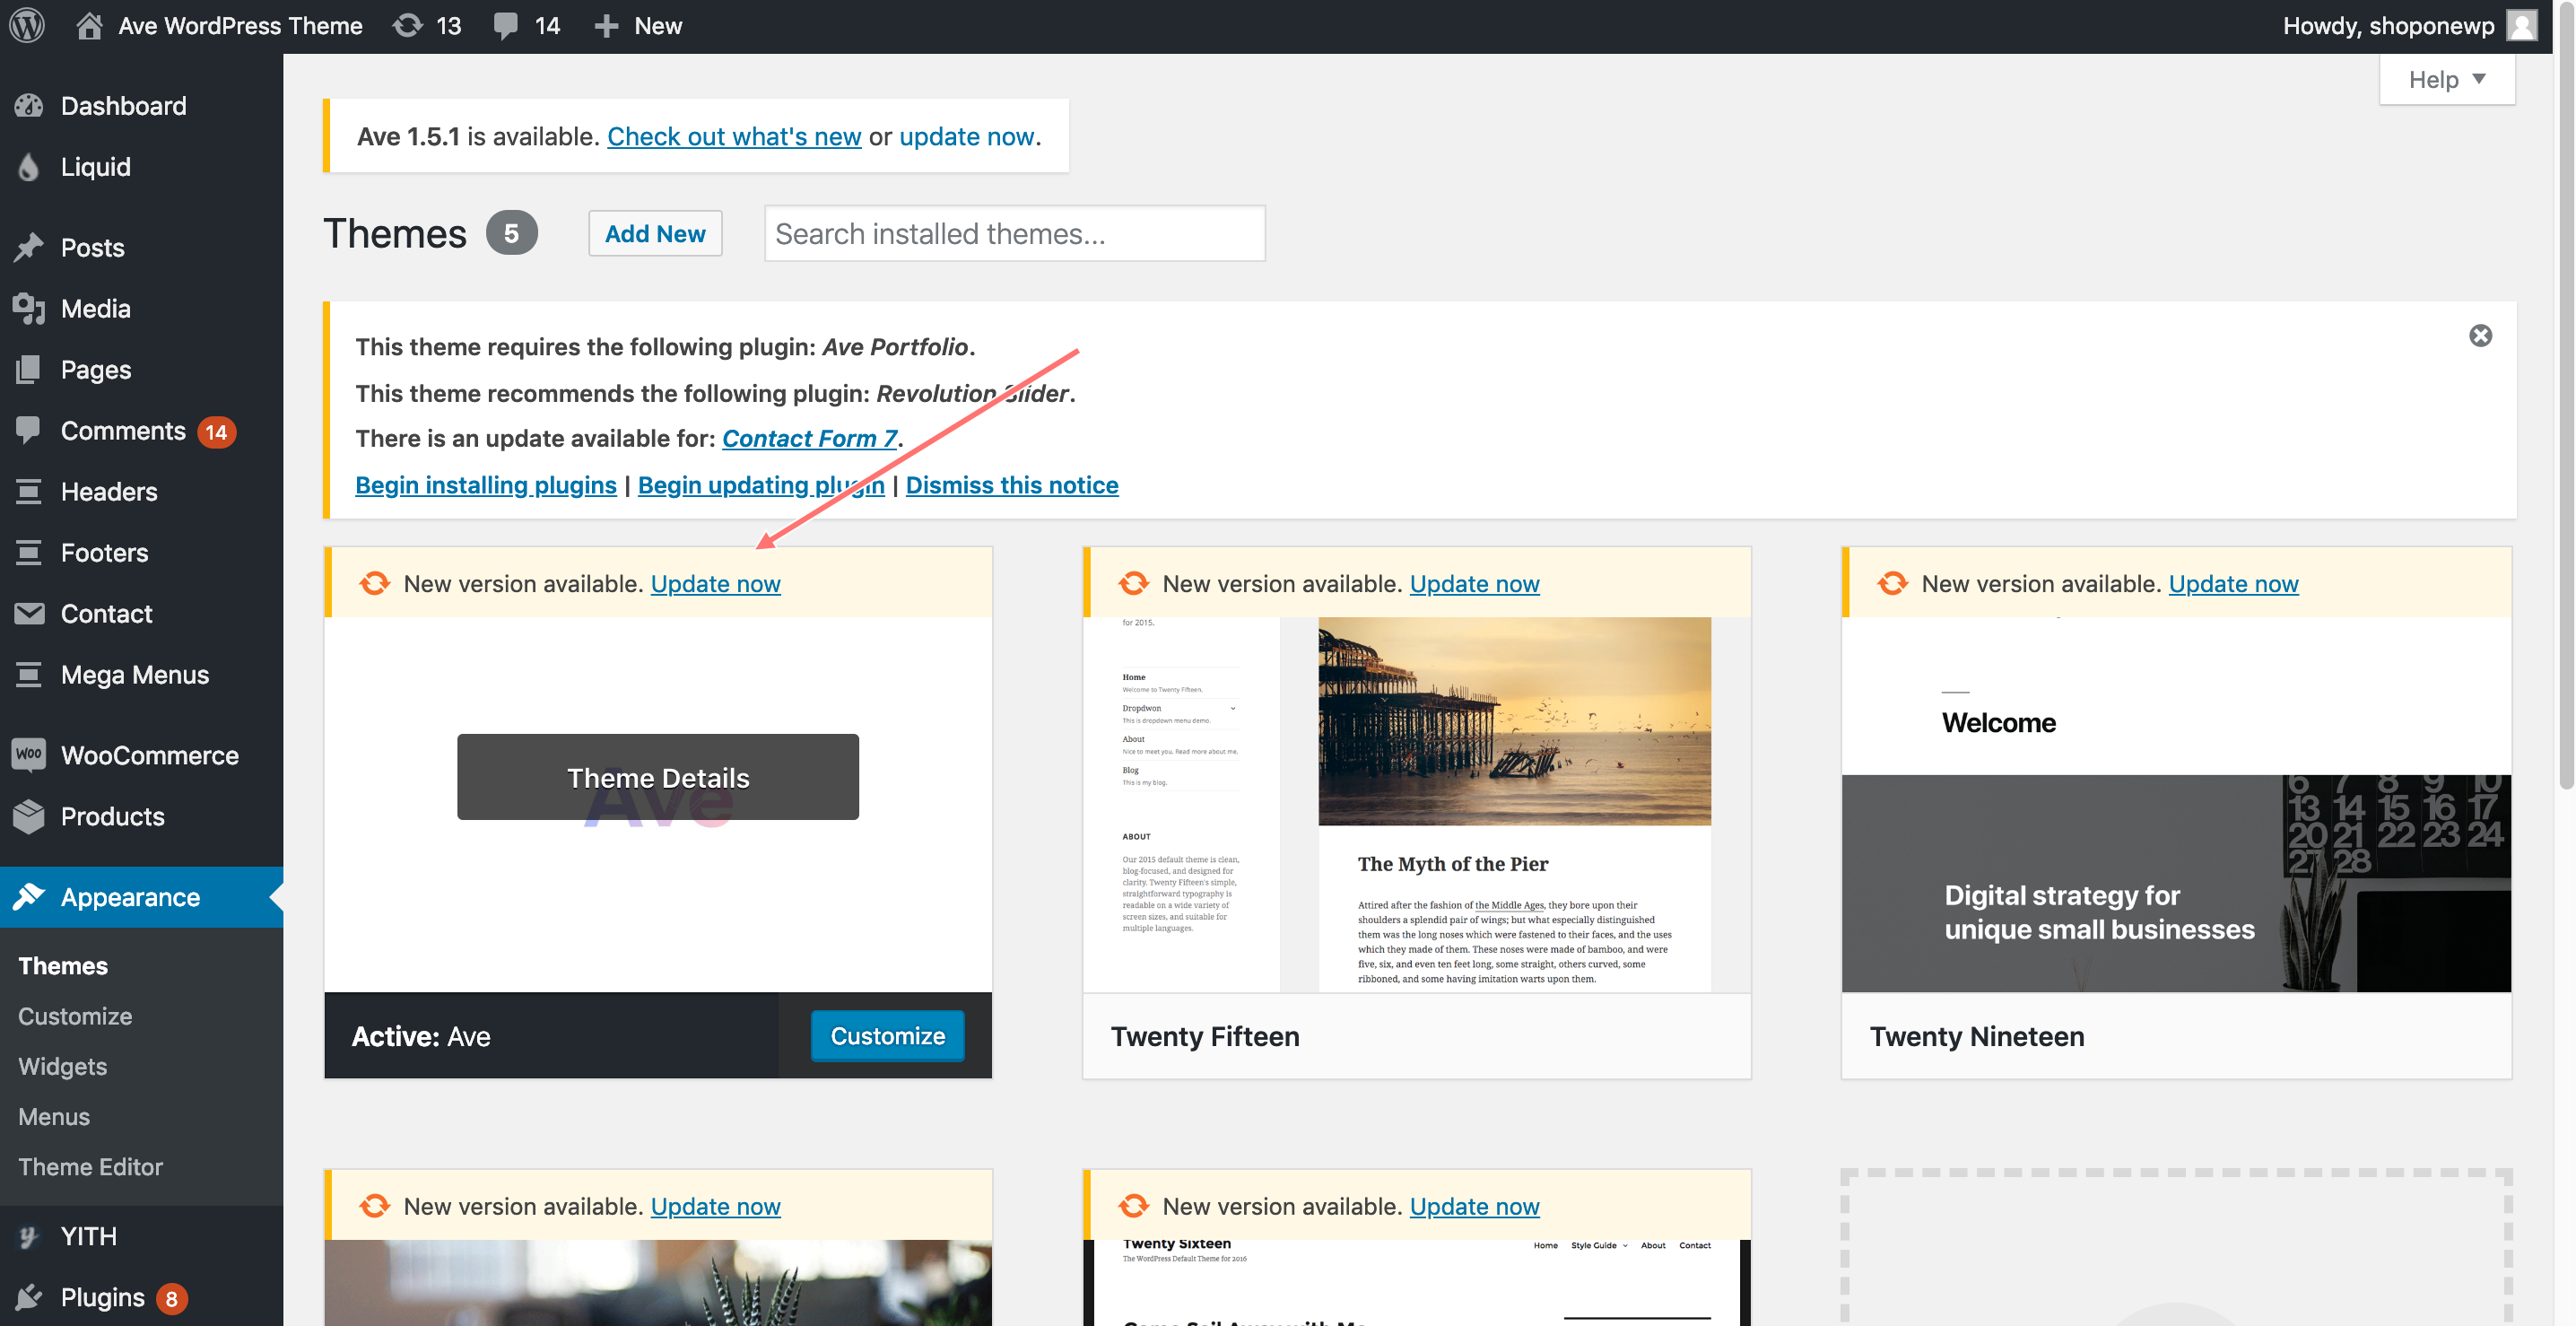Click the user avatar in admin bar
2576x1326 pixels.
click(2522, 26)
